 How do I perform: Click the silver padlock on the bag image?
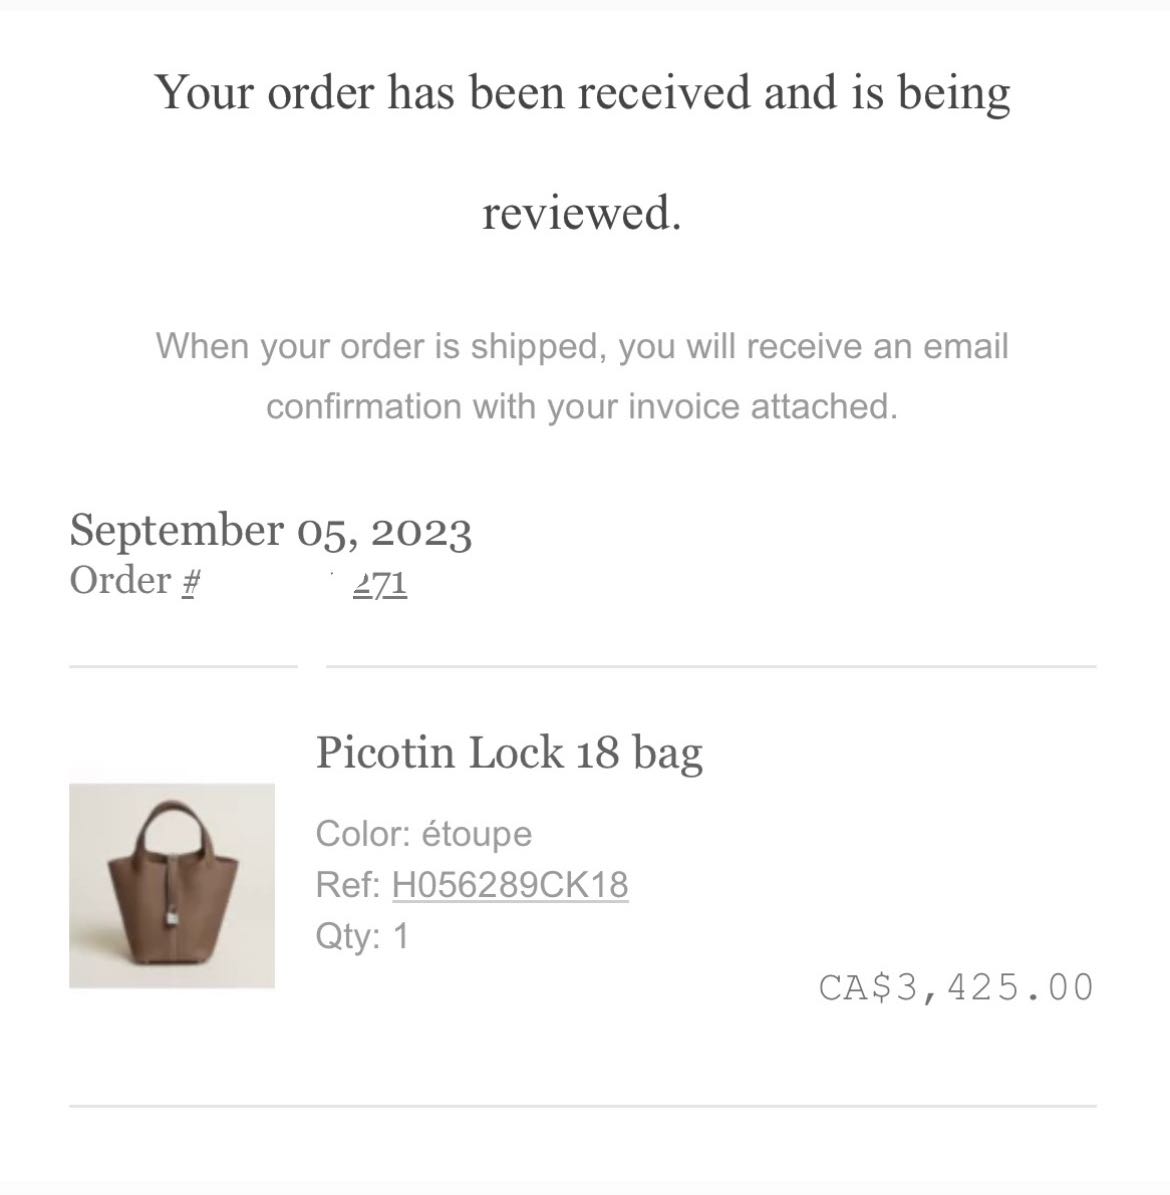pos(173,913)
